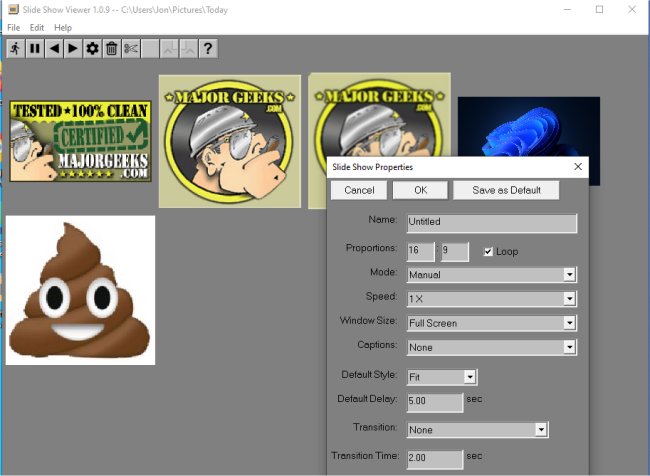Maximize the Slide Show Viewer window
The image size is (650, 476).
point(599,9)
